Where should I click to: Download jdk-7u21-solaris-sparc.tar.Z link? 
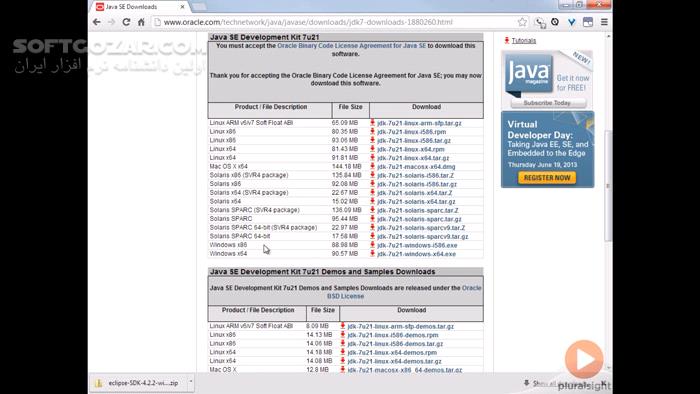418,210
